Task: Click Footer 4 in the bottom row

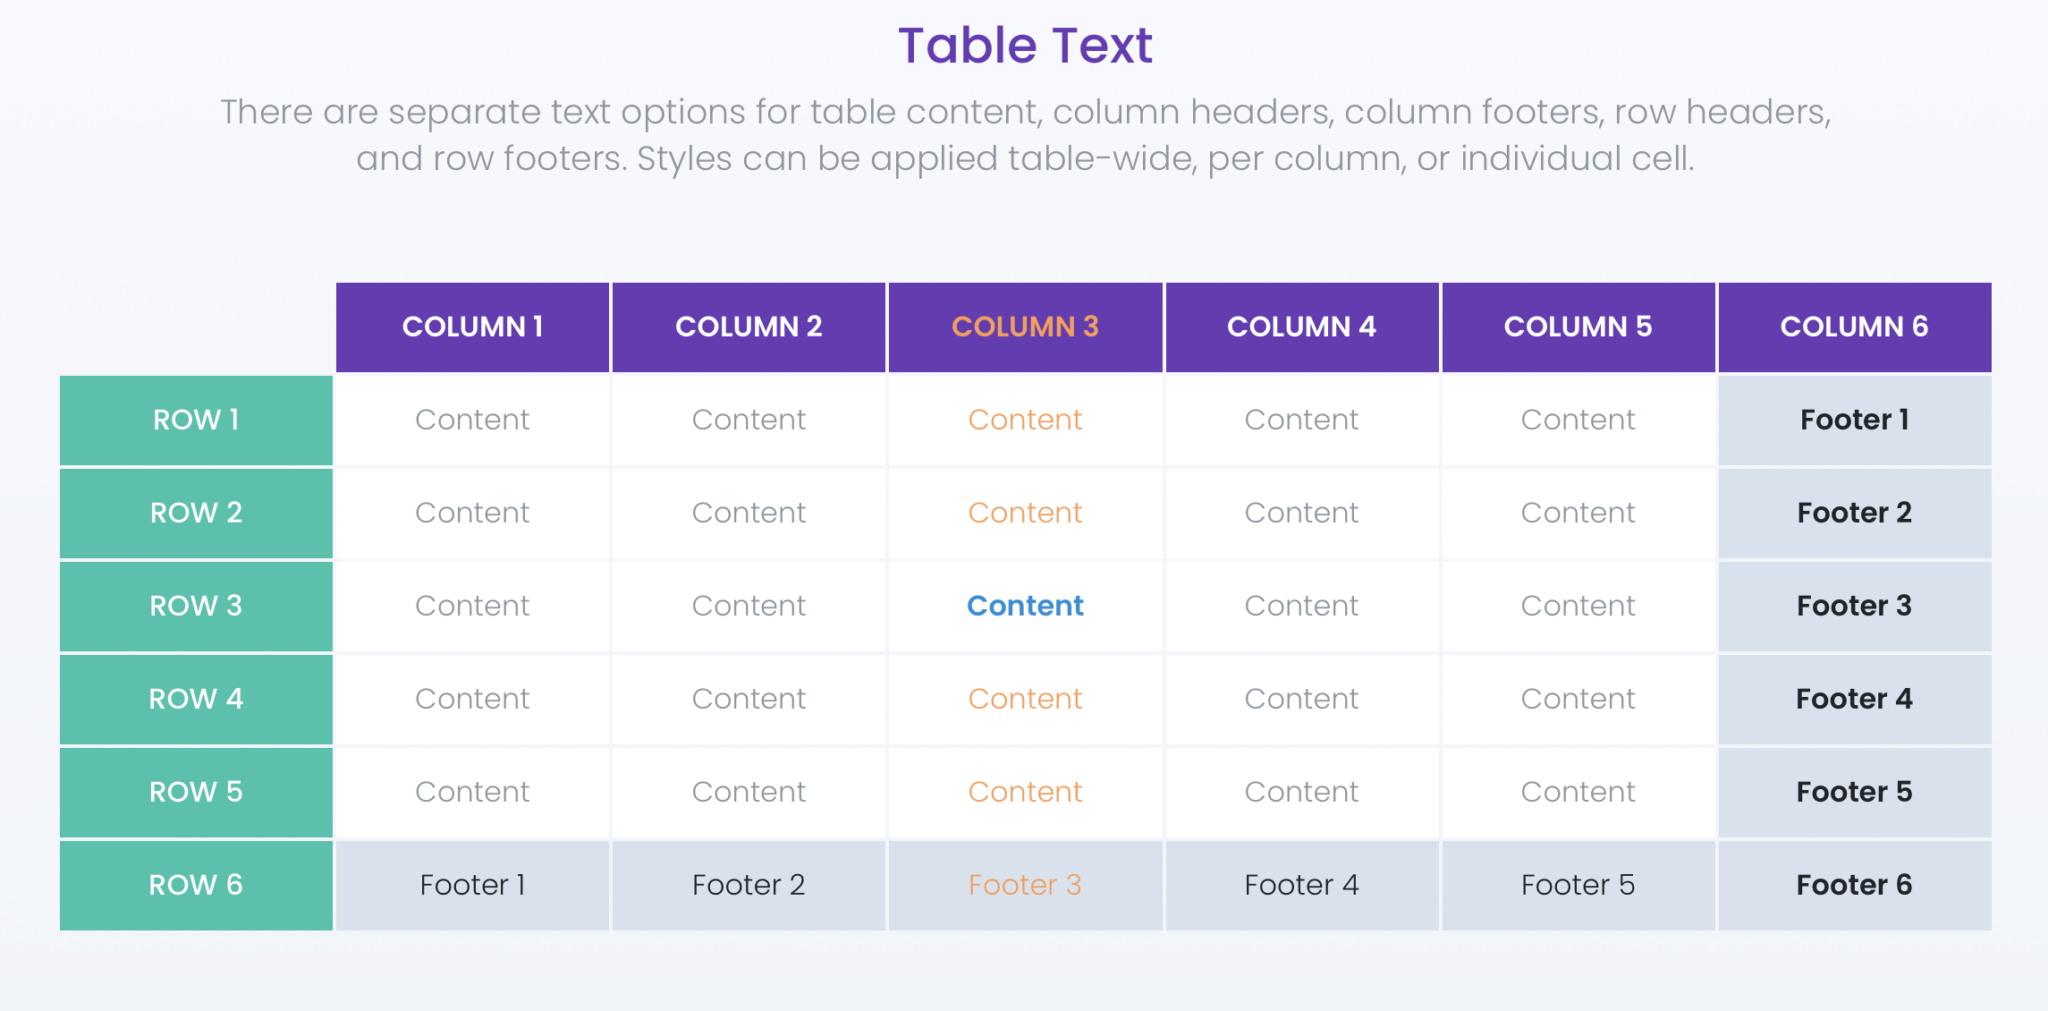Action: coord(1301,885)
